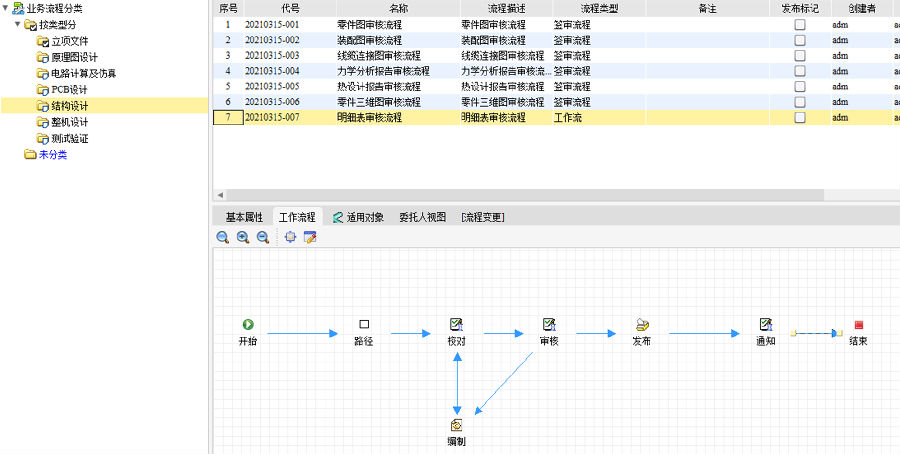Collapse the 业务流程分类 tree root
The image size is (900, 454).
click(6, 8)
